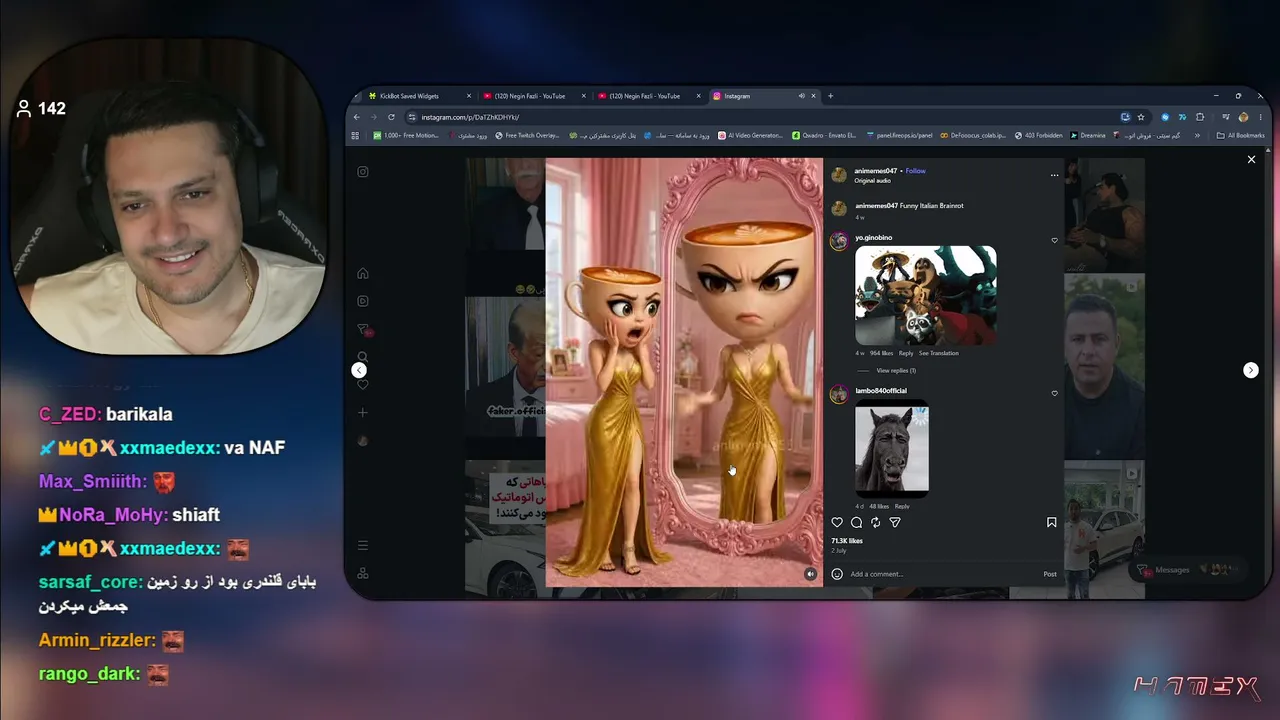
Task: Open the comment bubble icon under the post
Action: tap(856, 522)
